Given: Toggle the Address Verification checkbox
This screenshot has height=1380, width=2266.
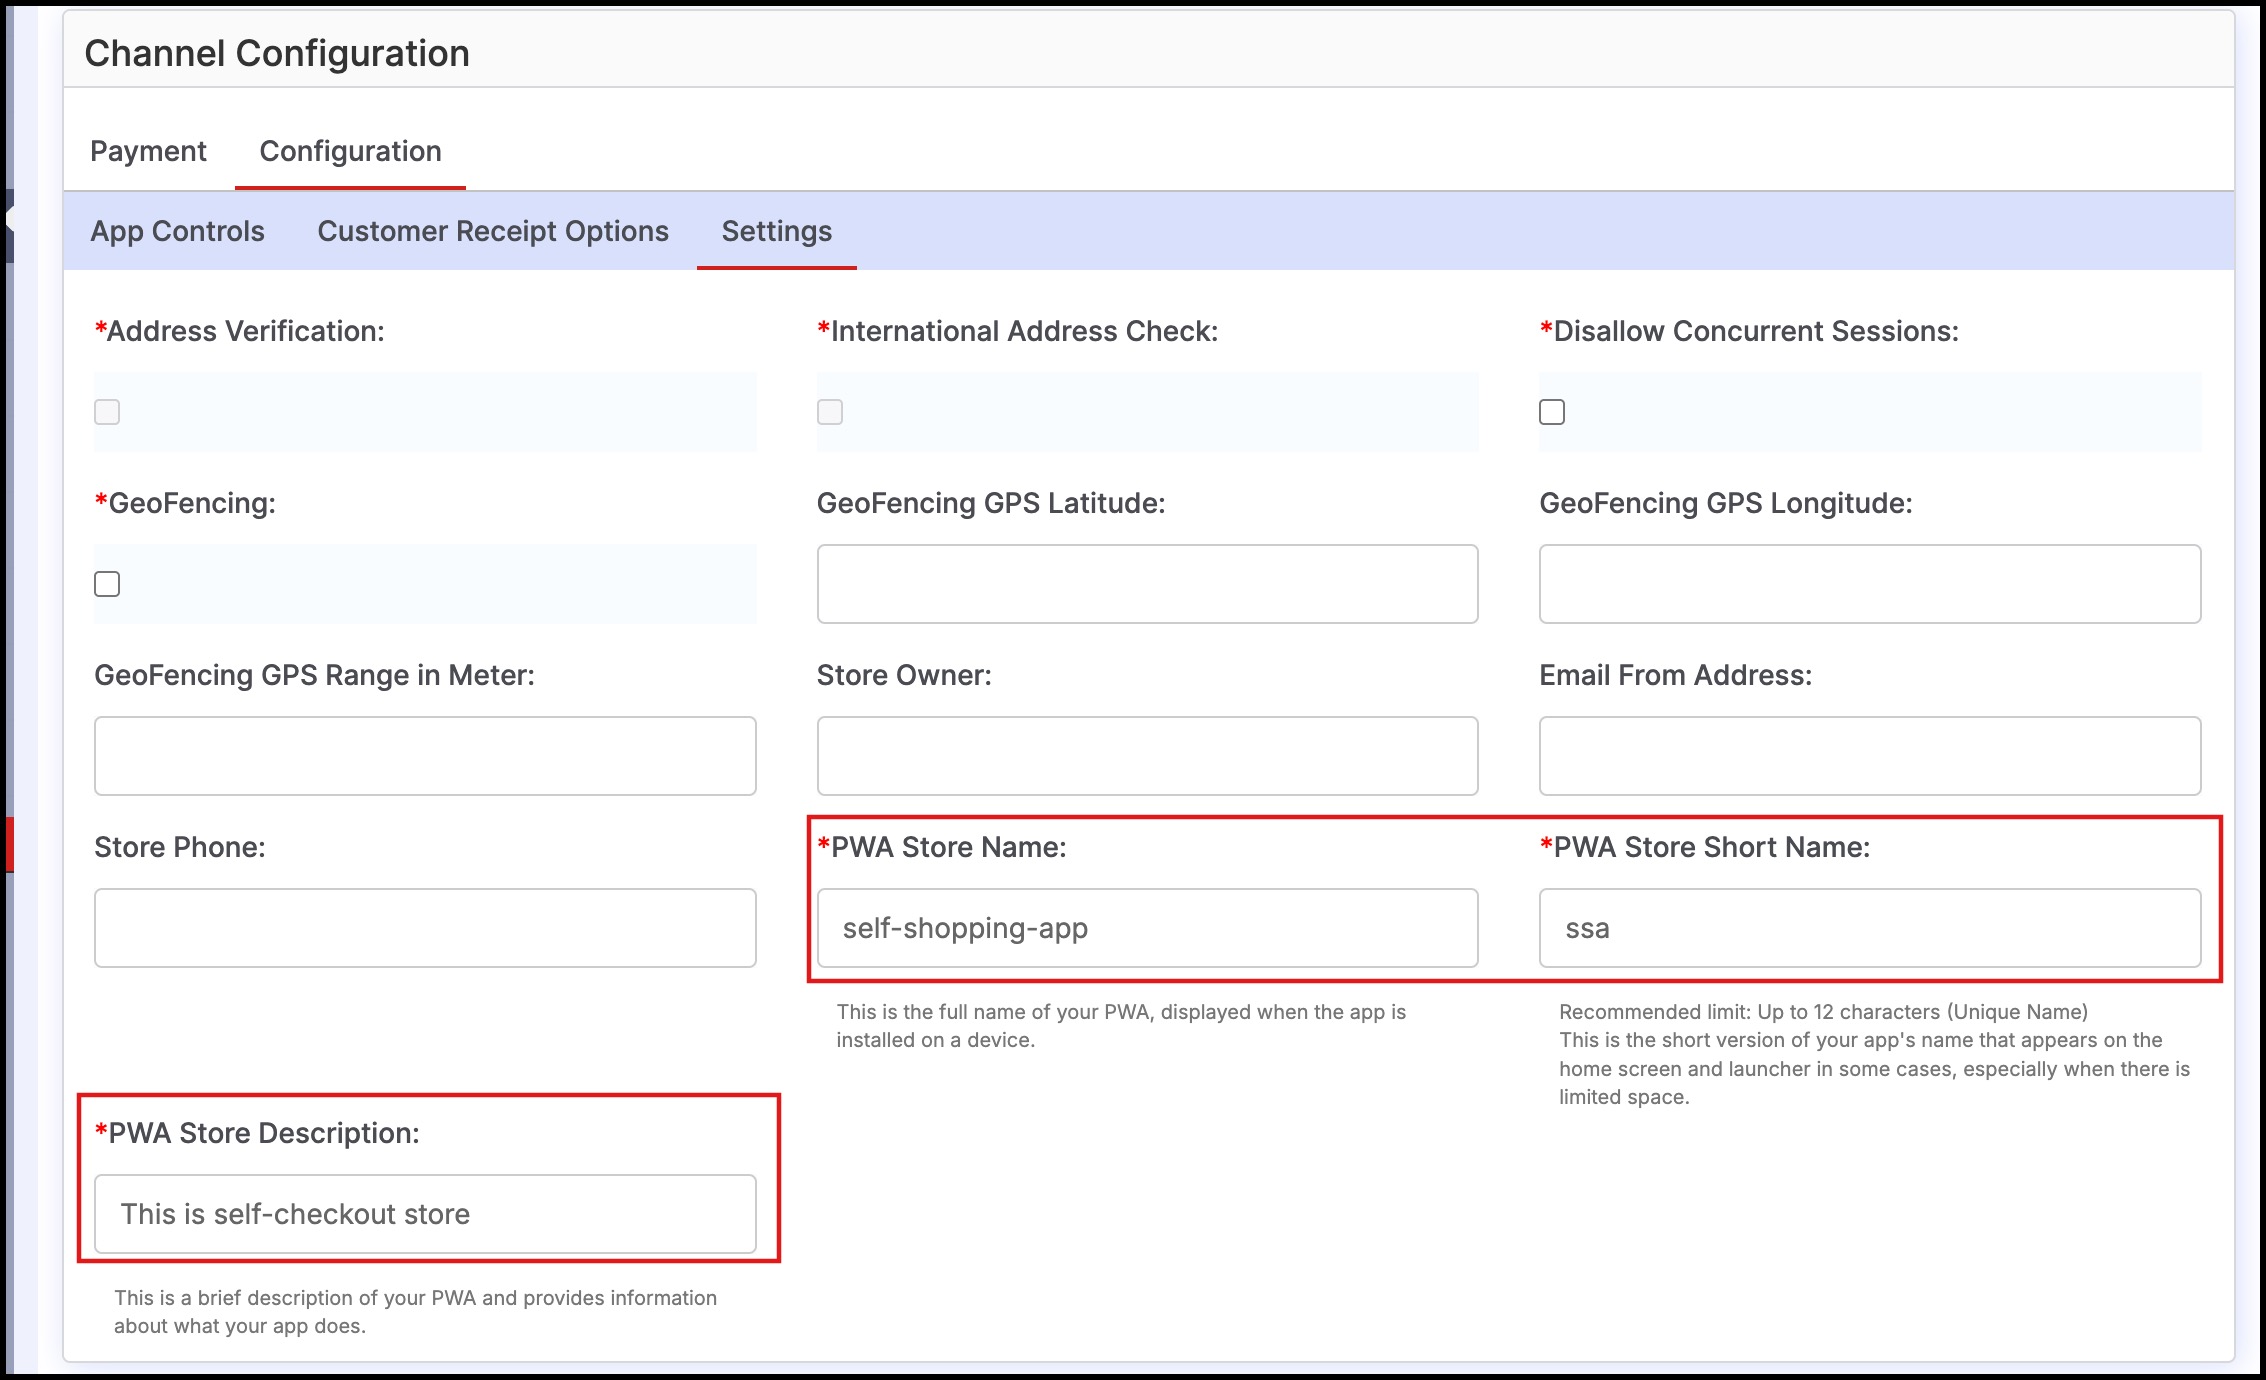Looking at the screenshot, I should coord(107,412).
